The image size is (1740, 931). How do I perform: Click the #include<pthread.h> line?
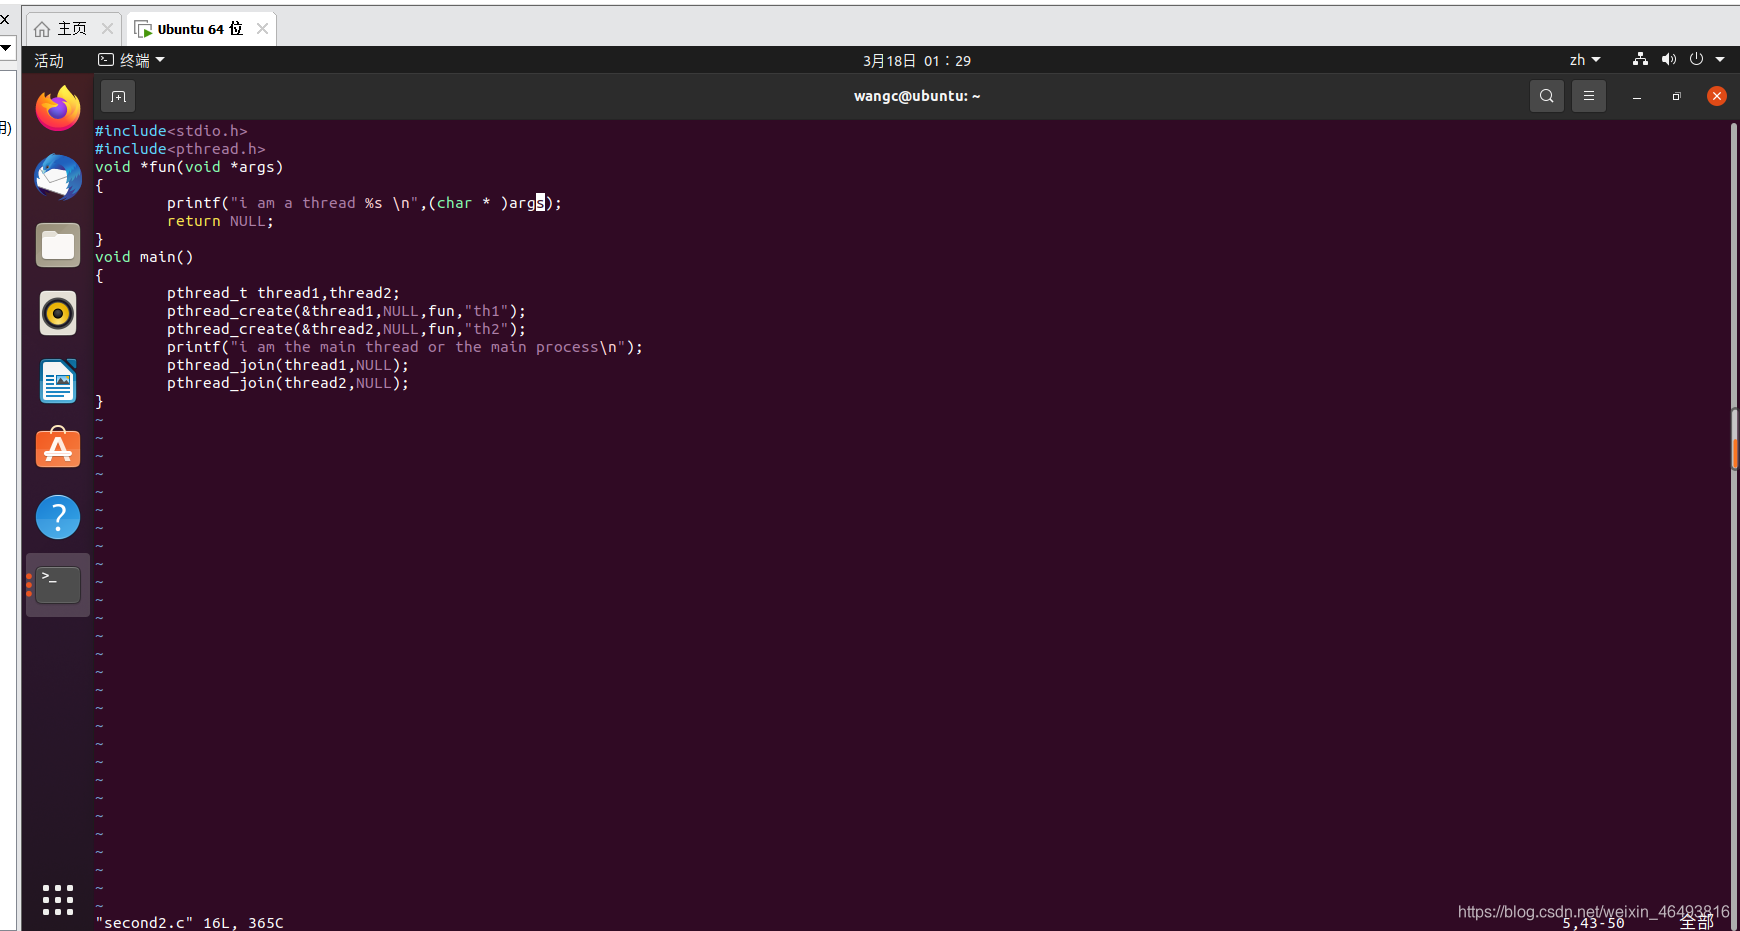coord(180,149)
